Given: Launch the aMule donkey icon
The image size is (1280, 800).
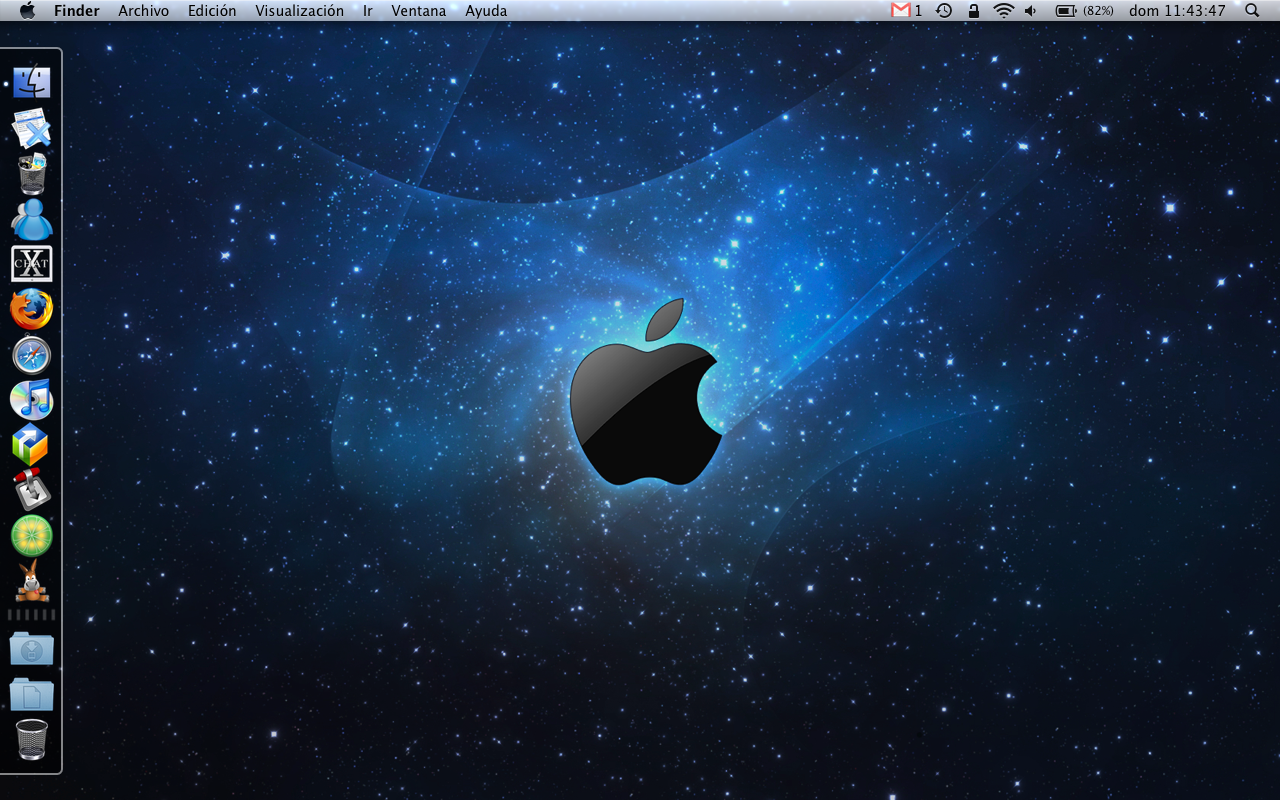Looking at the screenshot, I should [32, 581].
